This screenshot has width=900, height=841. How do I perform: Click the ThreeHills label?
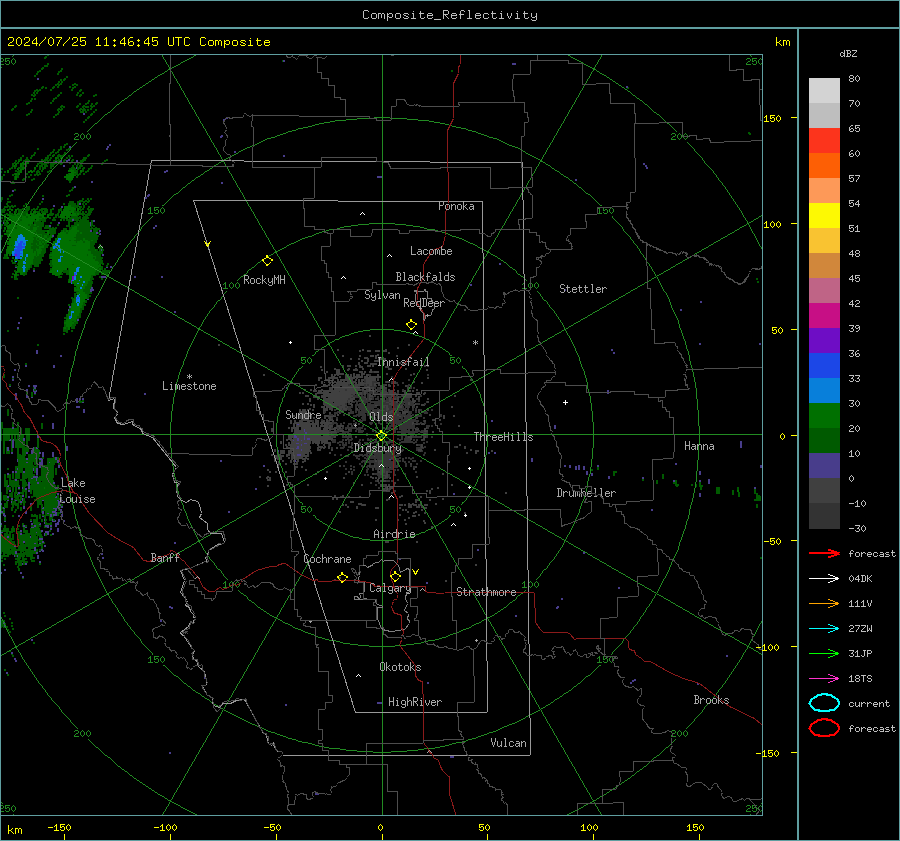point(503,437)
